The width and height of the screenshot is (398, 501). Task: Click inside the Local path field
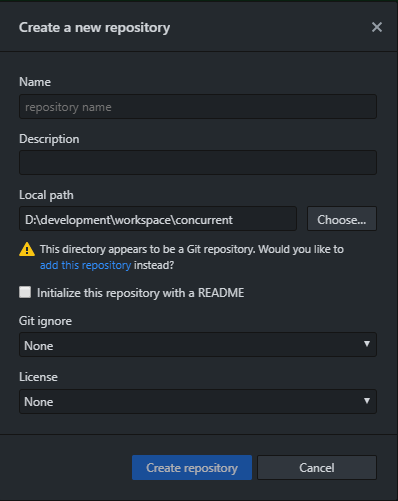(158, 219)
